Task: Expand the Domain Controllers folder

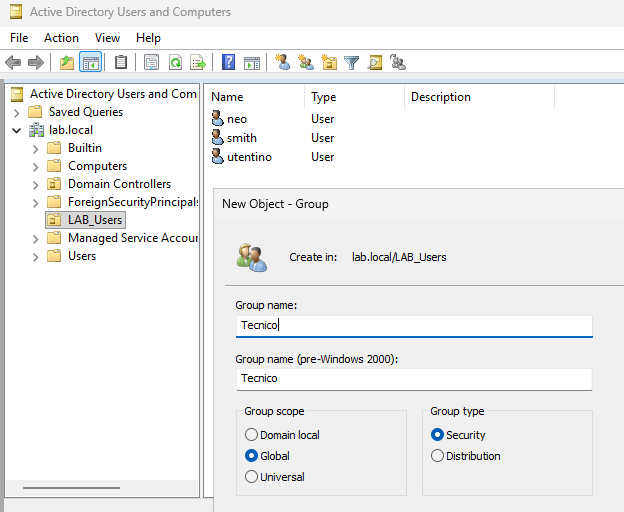Action: [36, 184]
